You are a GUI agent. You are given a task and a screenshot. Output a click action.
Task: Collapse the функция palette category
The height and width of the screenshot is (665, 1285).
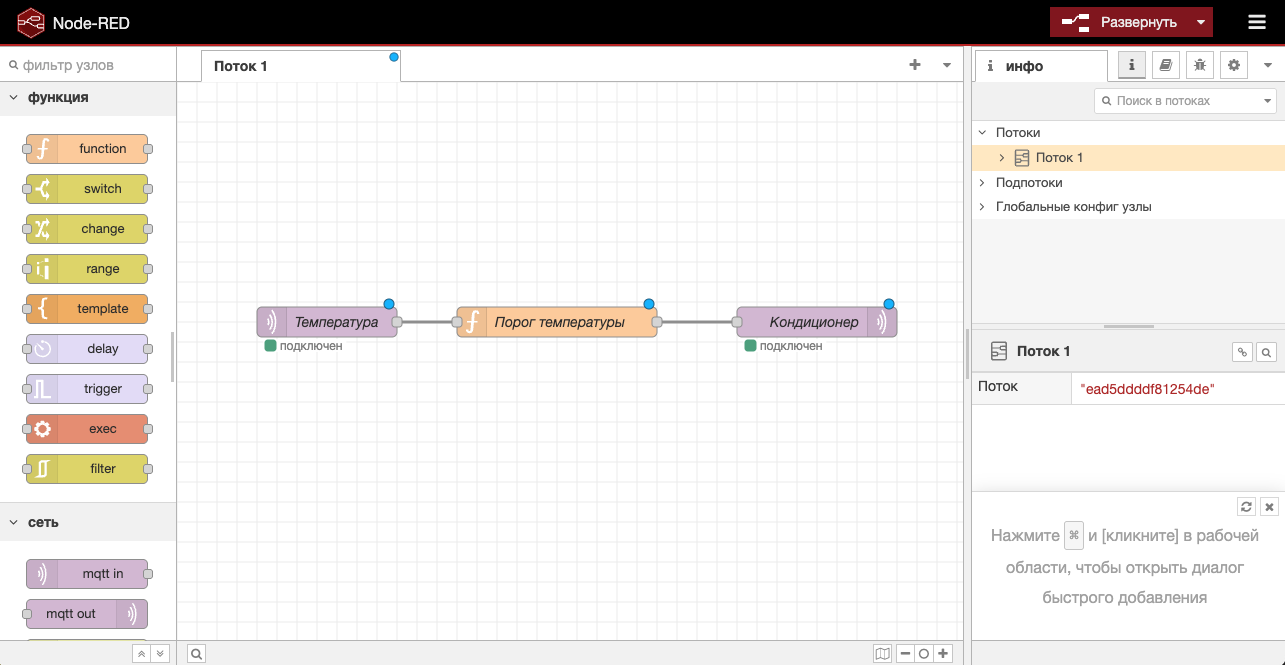pyautogui.click(x=14, y=97)
